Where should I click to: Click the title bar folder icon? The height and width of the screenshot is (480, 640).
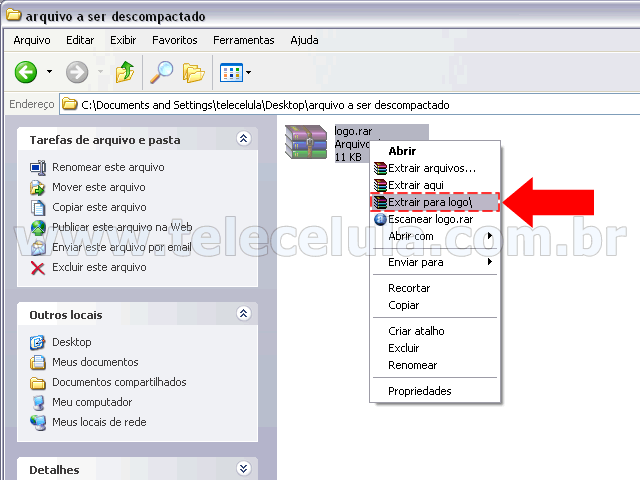[13, 16]
